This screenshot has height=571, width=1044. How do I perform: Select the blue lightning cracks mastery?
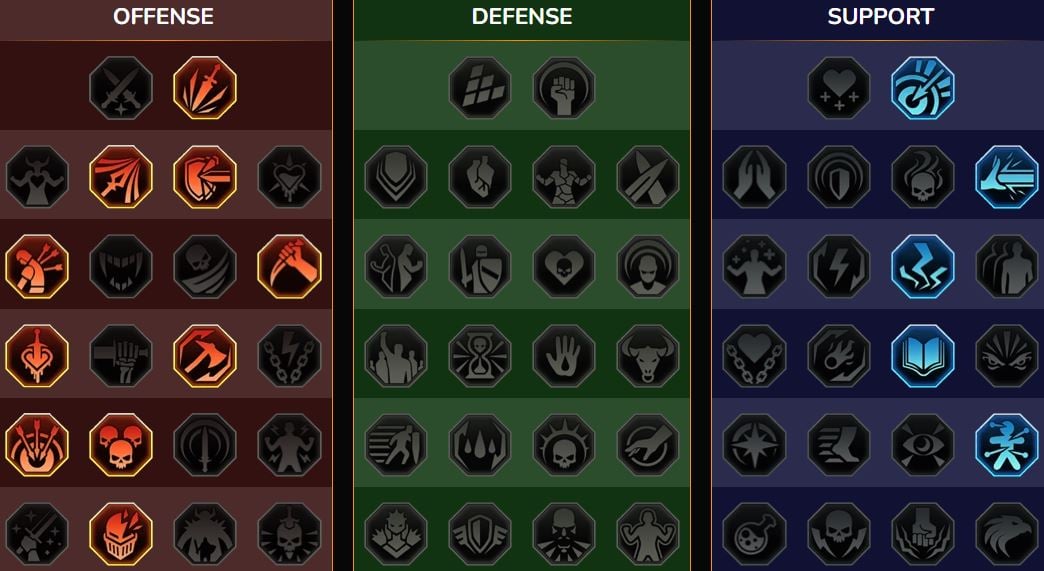click(x=923, y=266)
